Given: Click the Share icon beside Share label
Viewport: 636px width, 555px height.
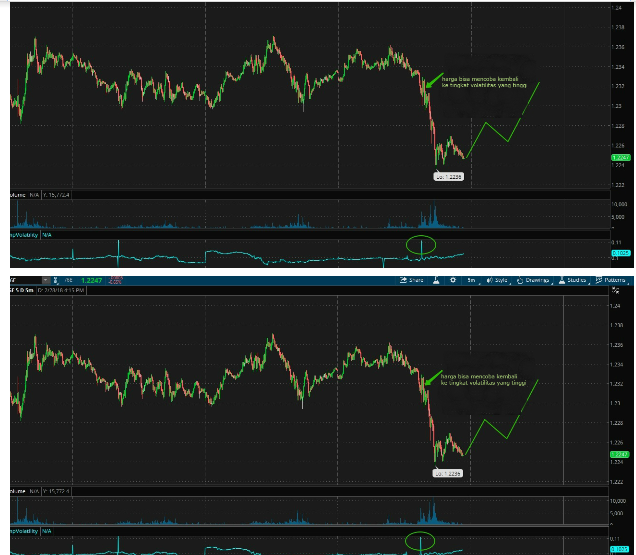Looking at the screenshot, I should pyautogui.click(x=403, y=281).
